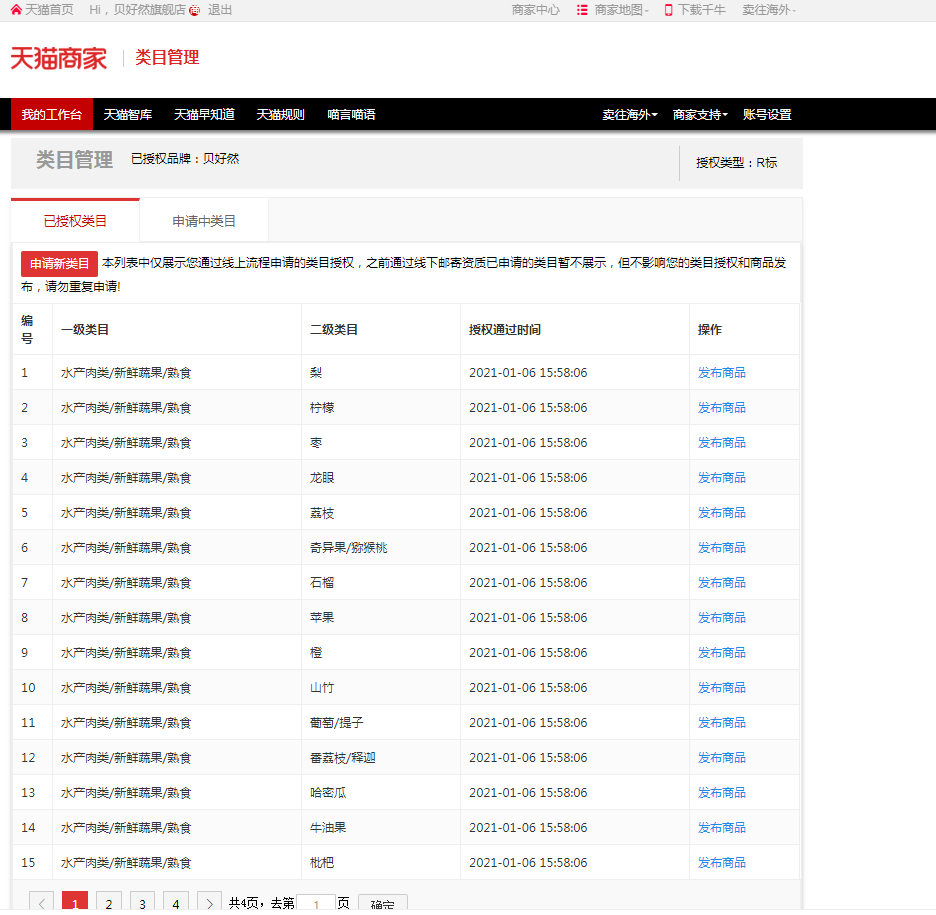
Task: Click 发布商品 for the 山竹 row
Action: click(722, 688)
